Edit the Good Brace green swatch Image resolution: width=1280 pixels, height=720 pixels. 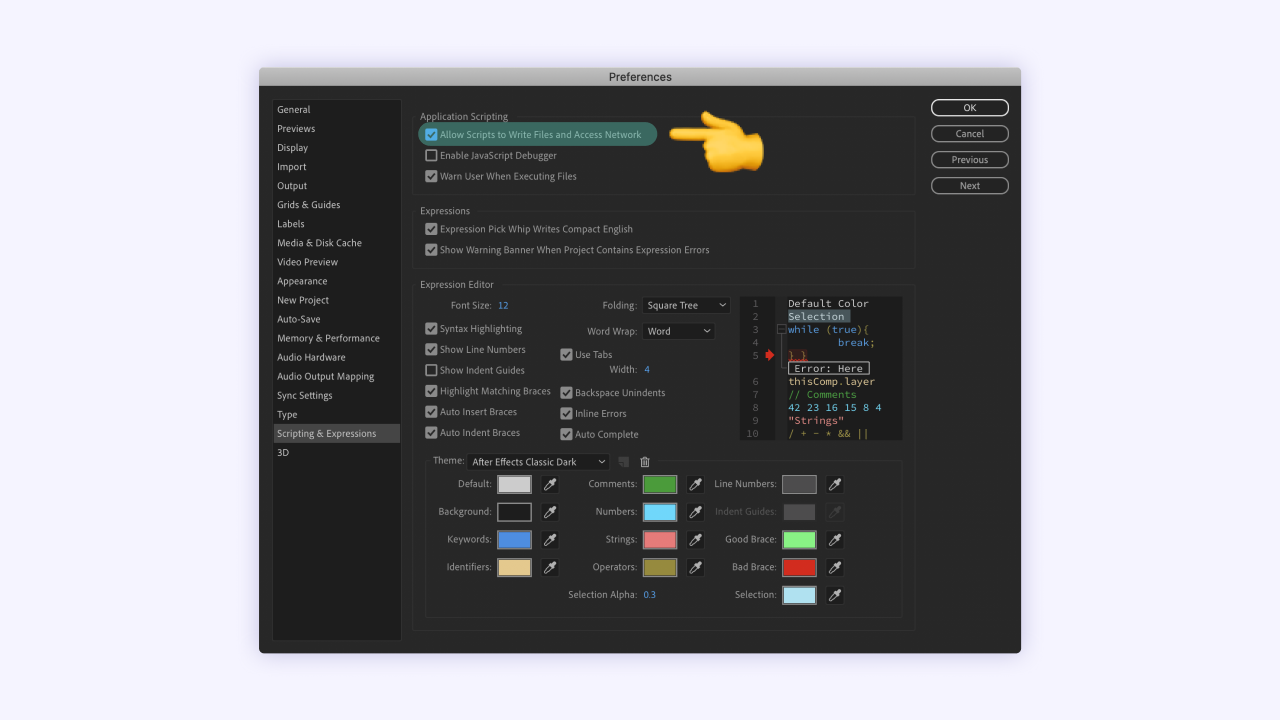[x=799, y=540]
